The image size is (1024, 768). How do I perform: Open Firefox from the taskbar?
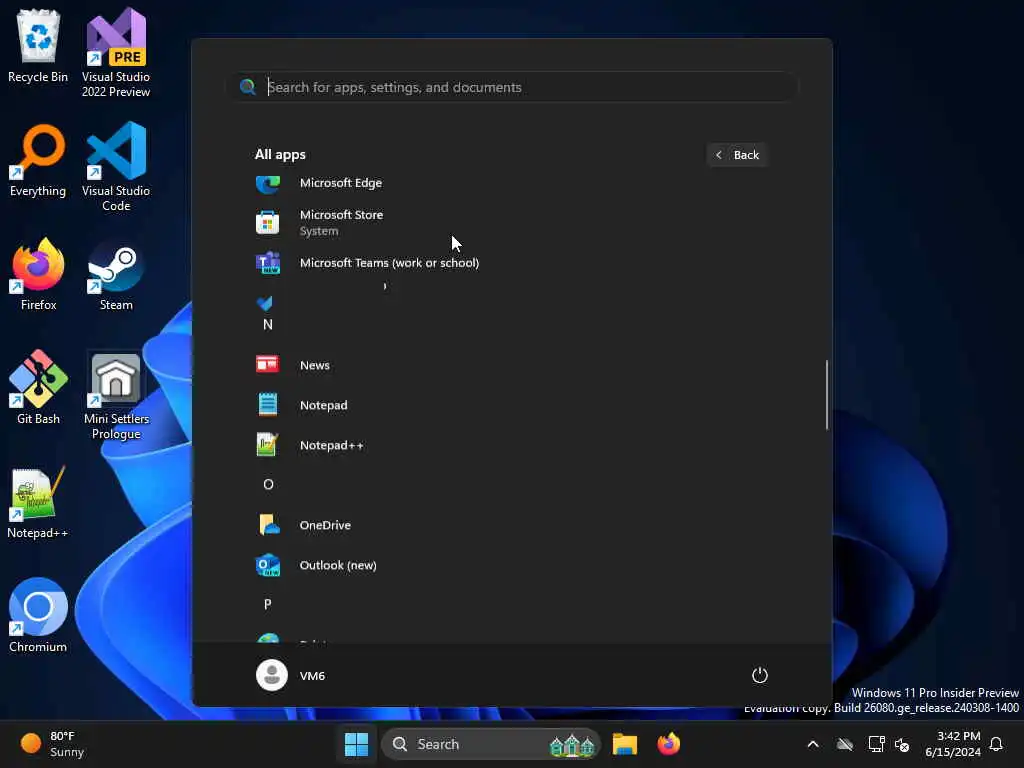pos(669,744)
